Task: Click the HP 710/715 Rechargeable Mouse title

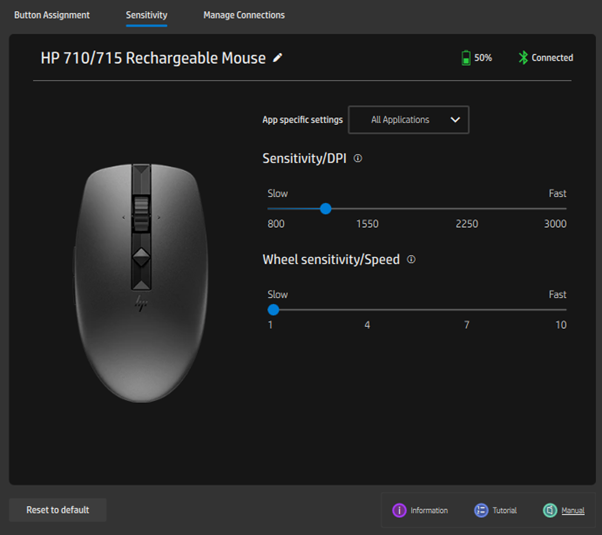Action: pyautogui.click(x=153, y=58)
